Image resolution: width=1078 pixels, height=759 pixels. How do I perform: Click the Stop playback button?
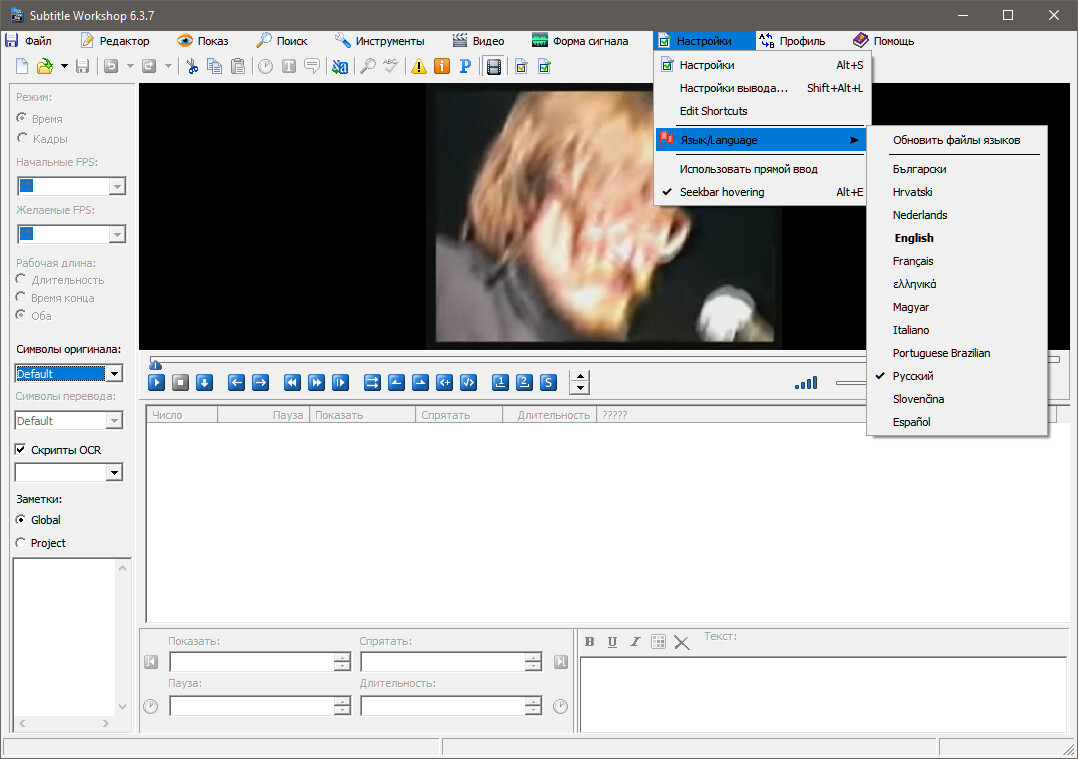[181, 382]
